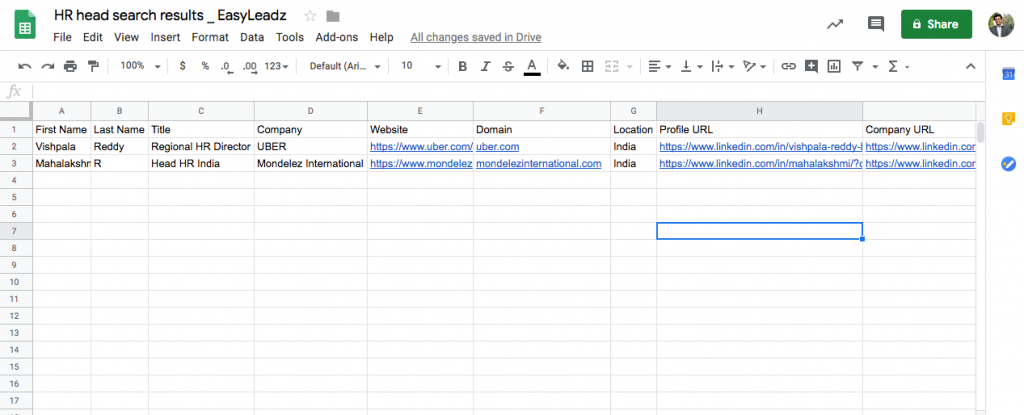
Task: Create a filter with funnel icon
Action: pos(857,66)
